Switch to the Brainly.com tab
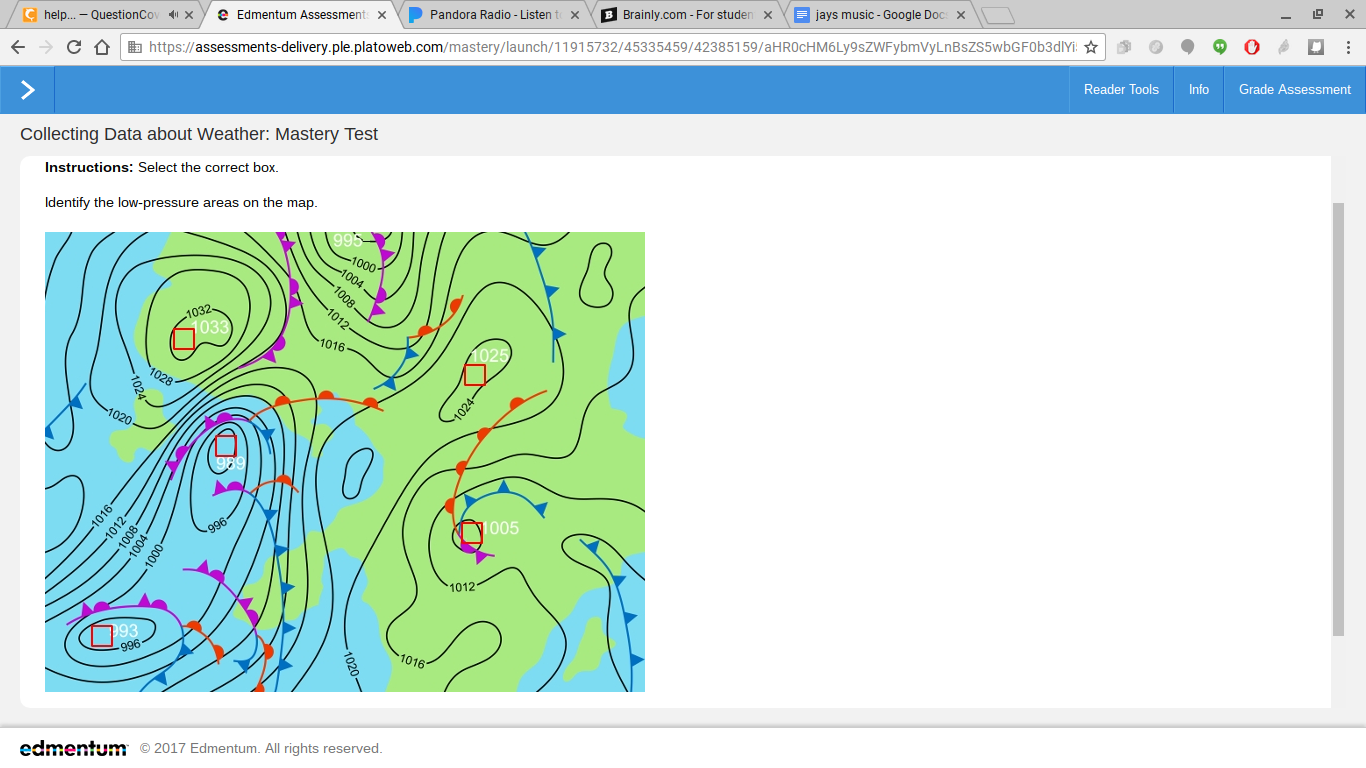This screenshot has width=1366, height=768. tap(688, 15)
